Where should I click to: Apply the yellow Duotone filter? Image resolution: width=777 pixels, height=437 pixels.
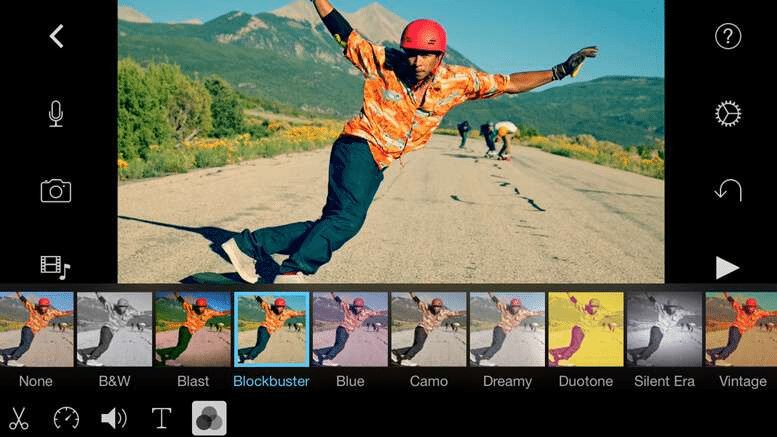pyautogui.click(x=586, y=329)
